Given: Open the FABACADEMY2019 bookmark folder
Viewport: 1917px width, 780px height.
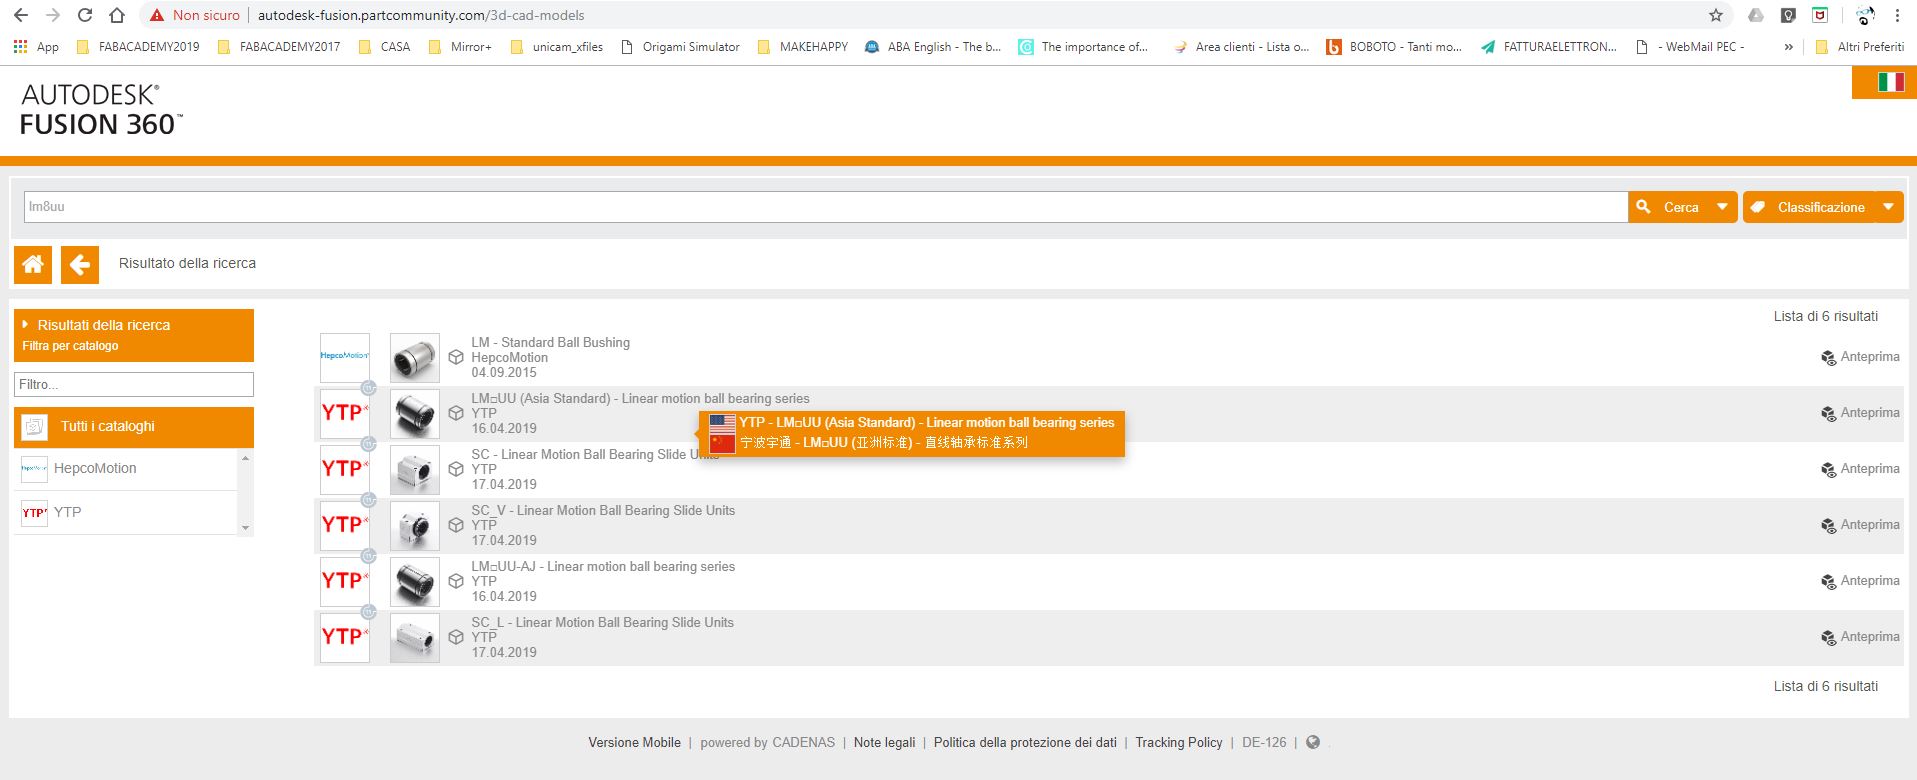Looking at the screenshot, I should (137, 47).
